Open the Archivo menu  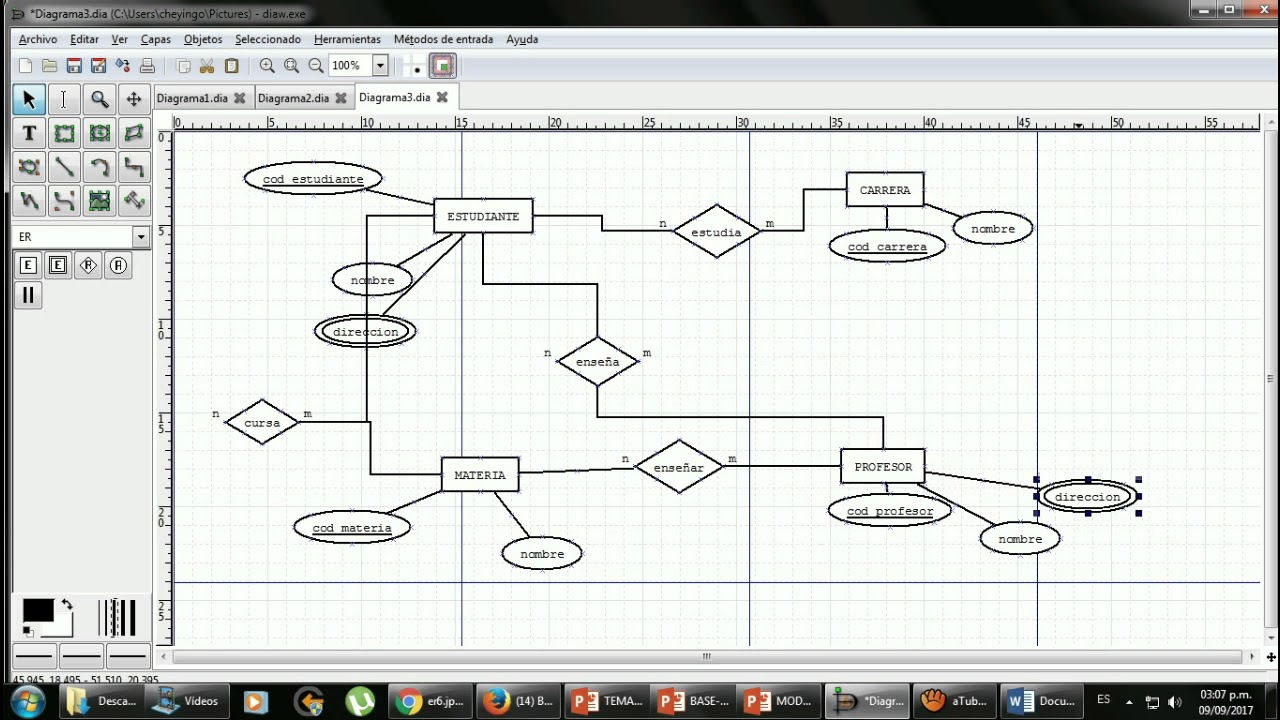[38, 39]
